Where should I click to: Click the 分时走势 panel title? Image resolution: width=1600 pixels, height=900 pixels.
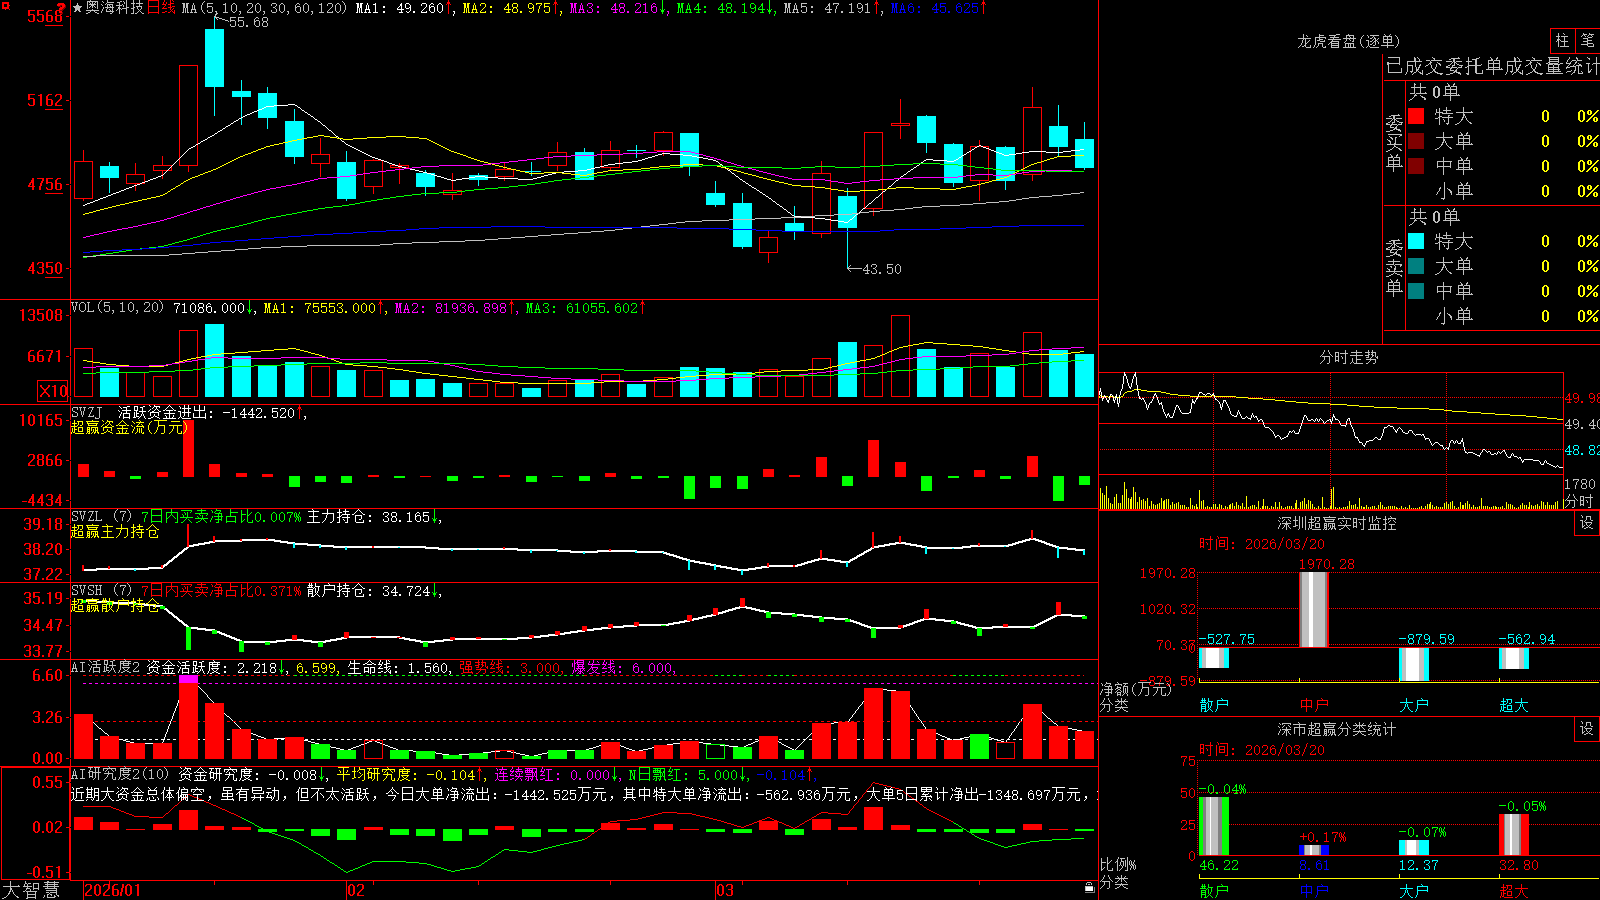(1349, 357)
